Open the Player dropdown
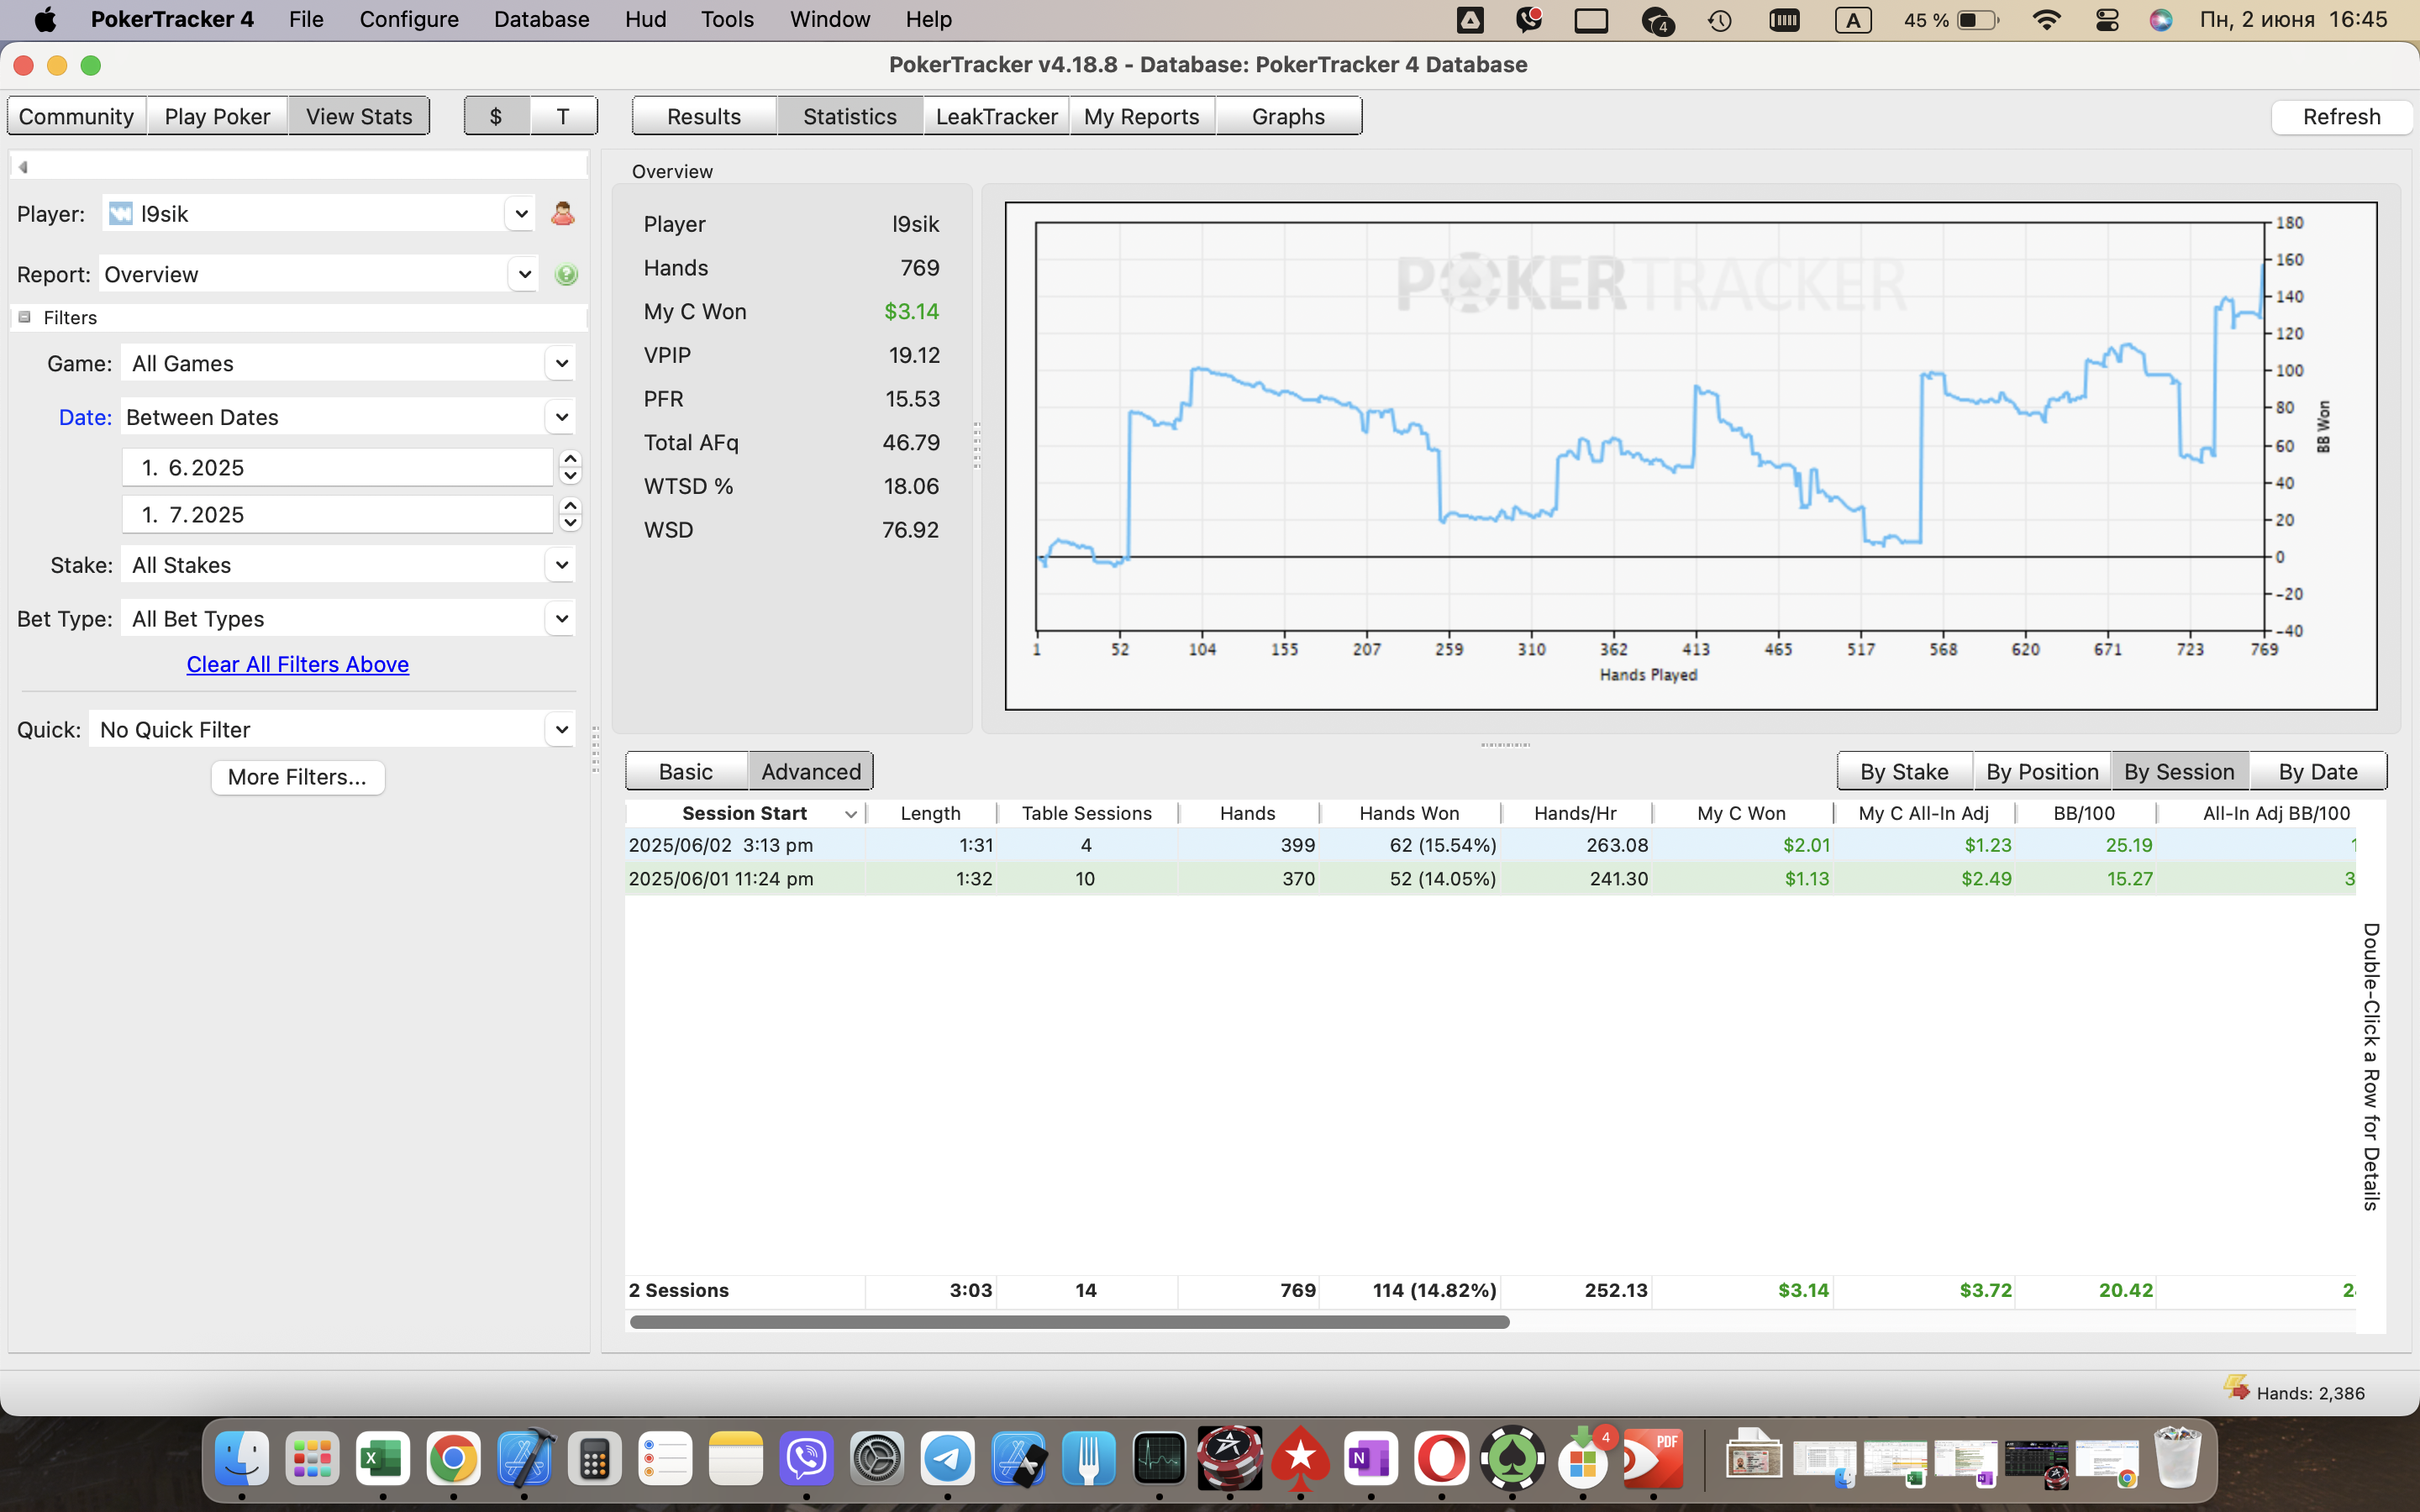 click(x=521, y=213)
